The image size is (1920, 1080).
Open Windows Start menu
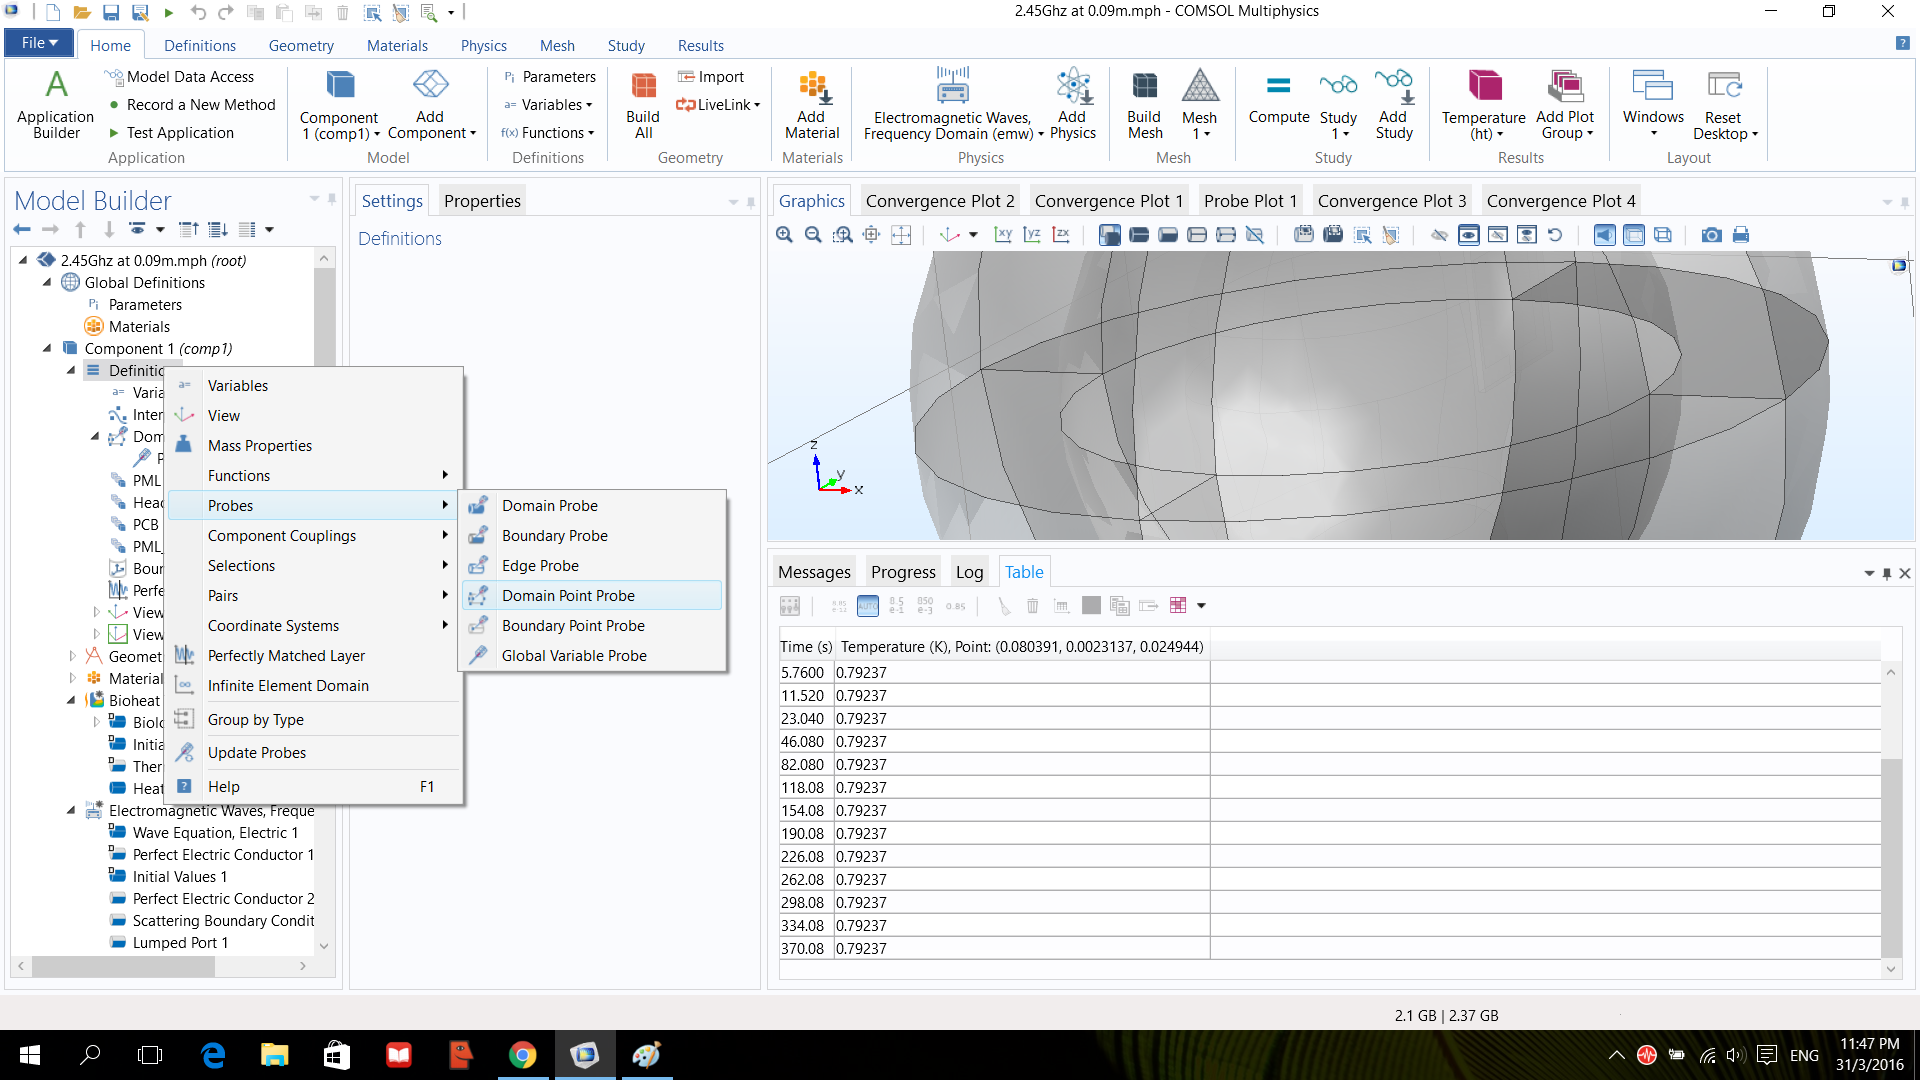pos(29,1055)
